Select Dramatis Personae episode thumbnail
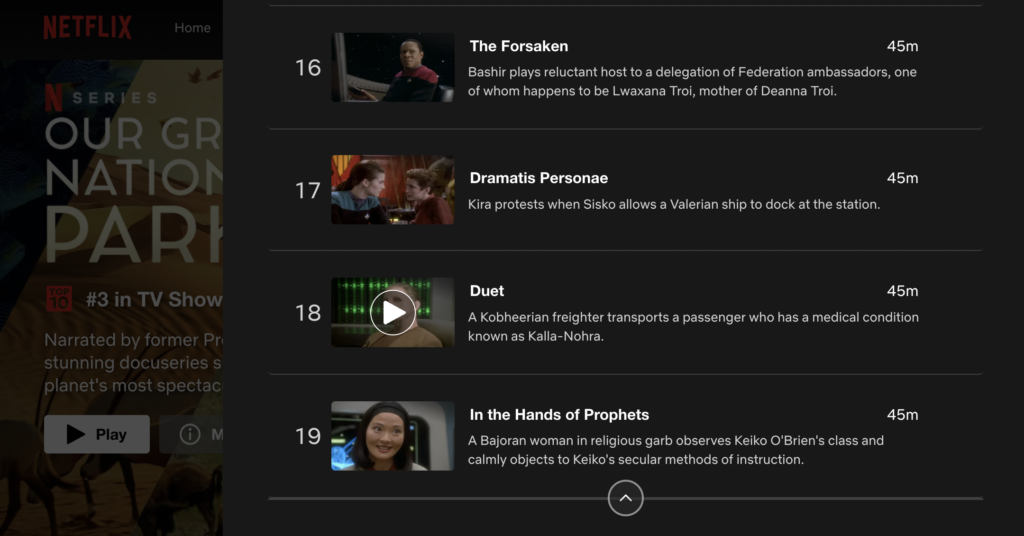1024x536 pixels. [x=392, y=190]
